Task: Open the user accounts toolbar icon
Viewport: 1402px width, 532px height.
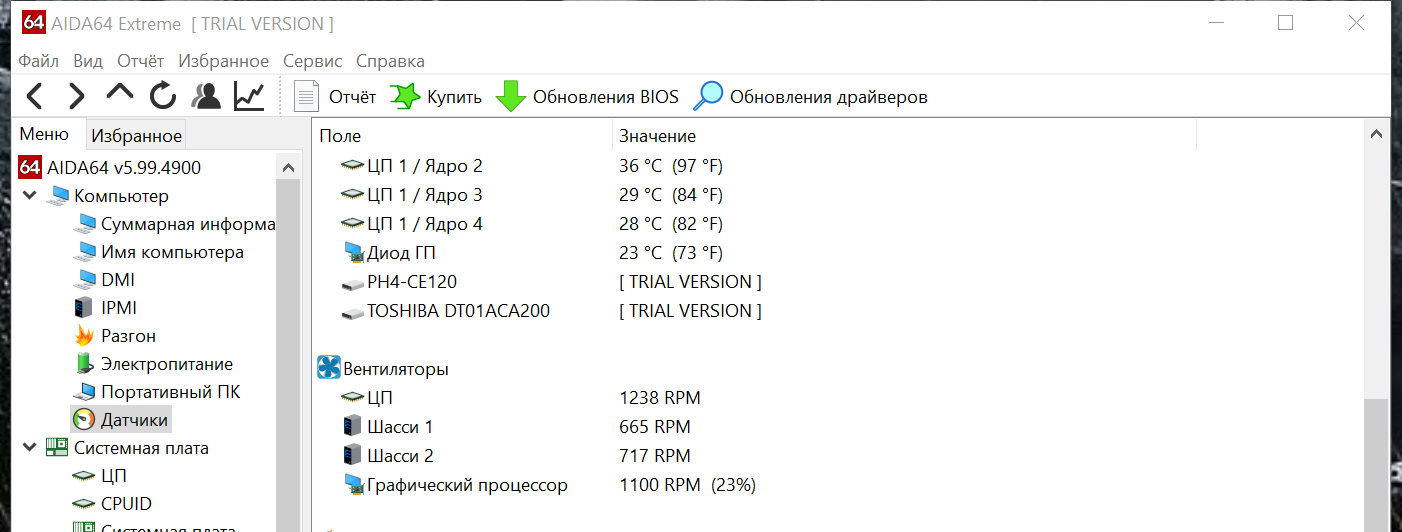Action: [x=206, y=96]
